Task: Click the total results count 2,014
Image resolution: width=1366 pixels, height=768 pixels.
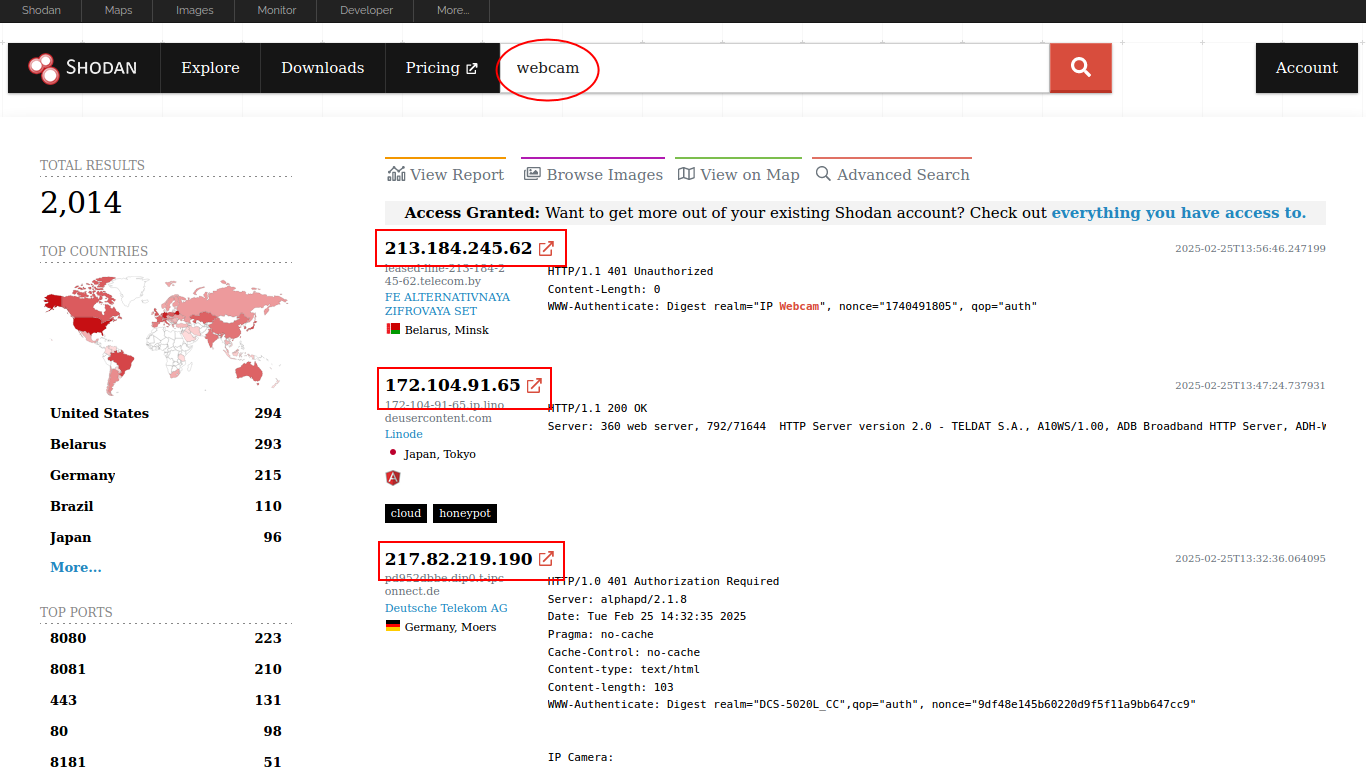Action: [x=81, y=203]
